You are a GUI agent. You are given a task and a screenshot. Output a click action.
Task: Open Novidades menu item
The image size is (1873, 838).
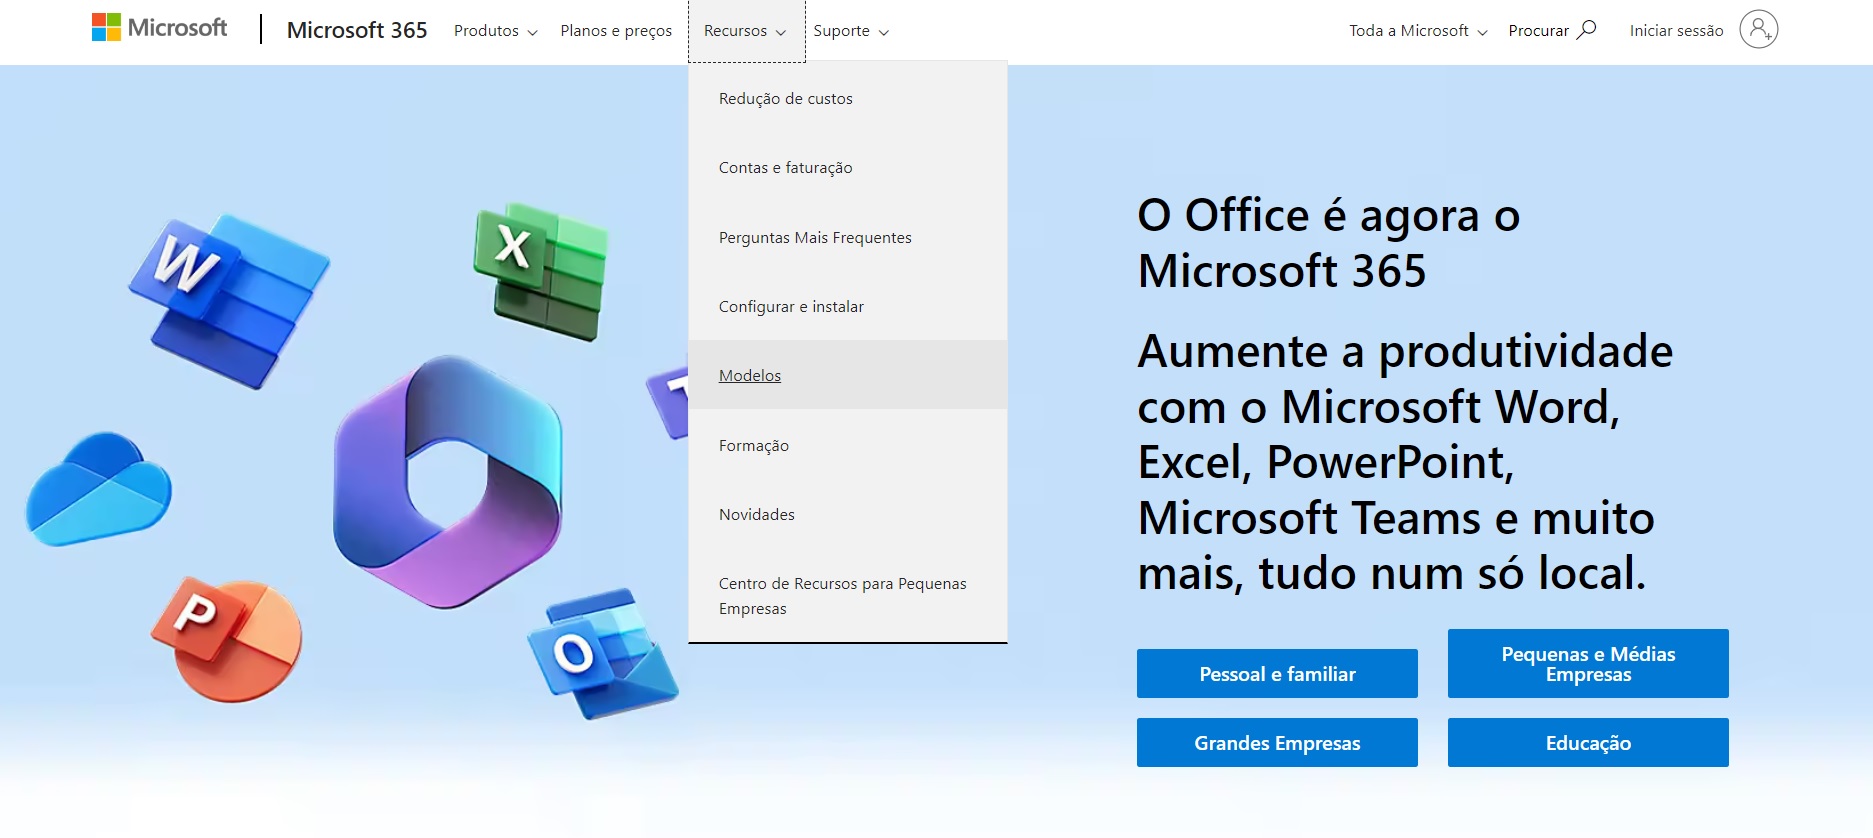click(x=848, y=514)
